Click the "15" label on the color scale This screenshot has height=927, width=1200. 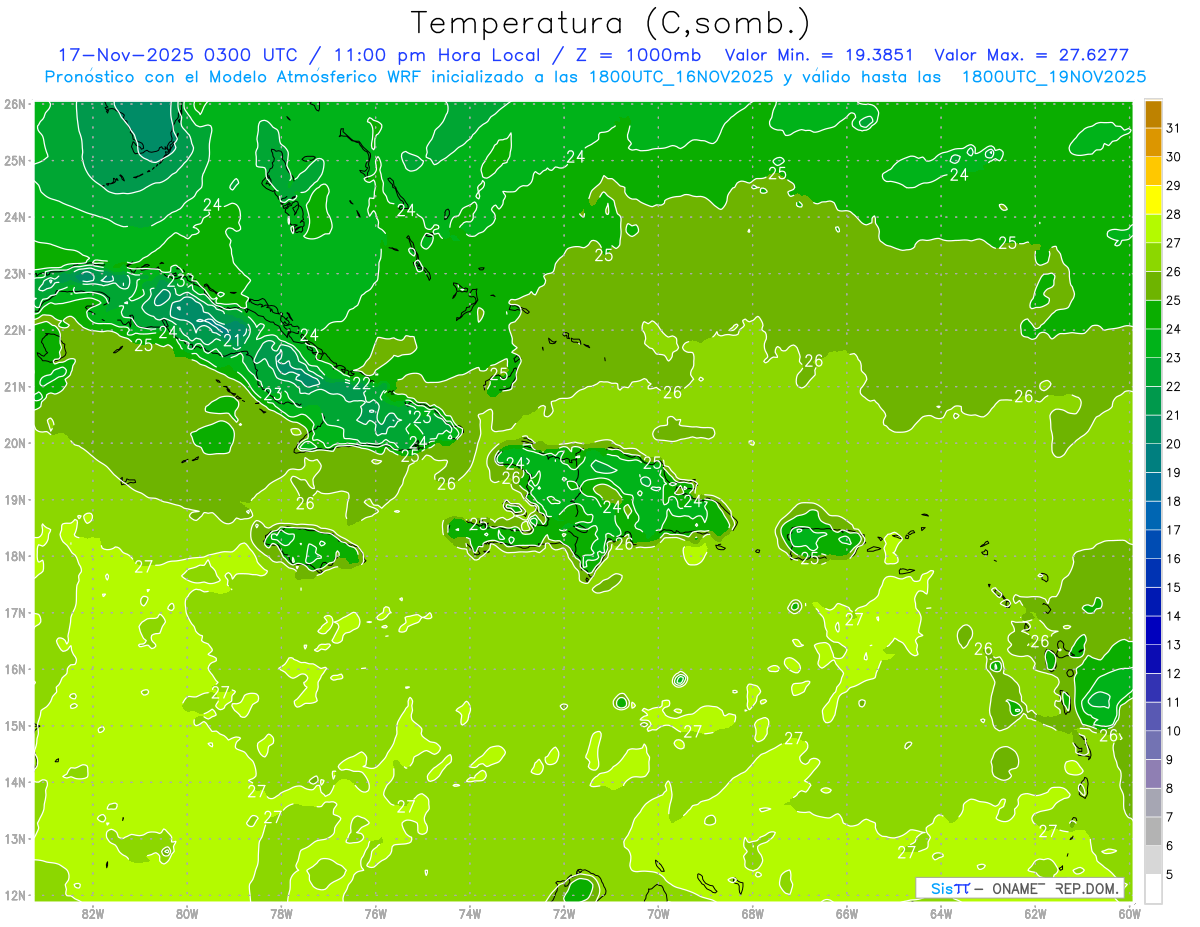point(1173,587)
